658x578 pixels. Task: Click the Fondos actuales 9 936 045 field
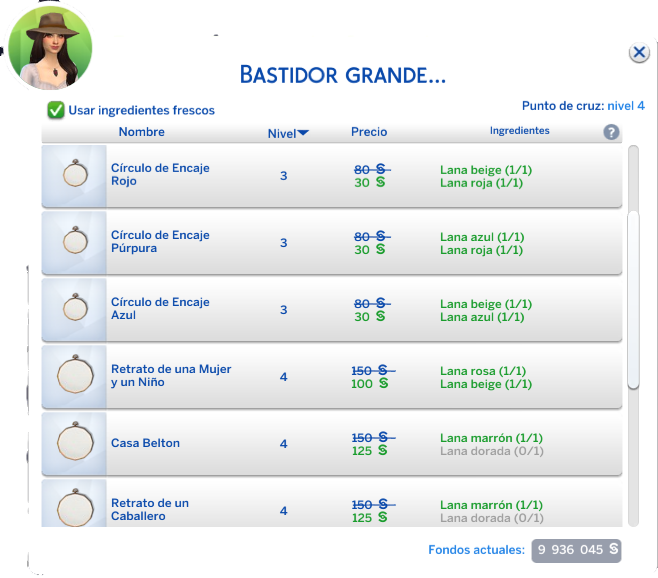(x=576, y=550)
